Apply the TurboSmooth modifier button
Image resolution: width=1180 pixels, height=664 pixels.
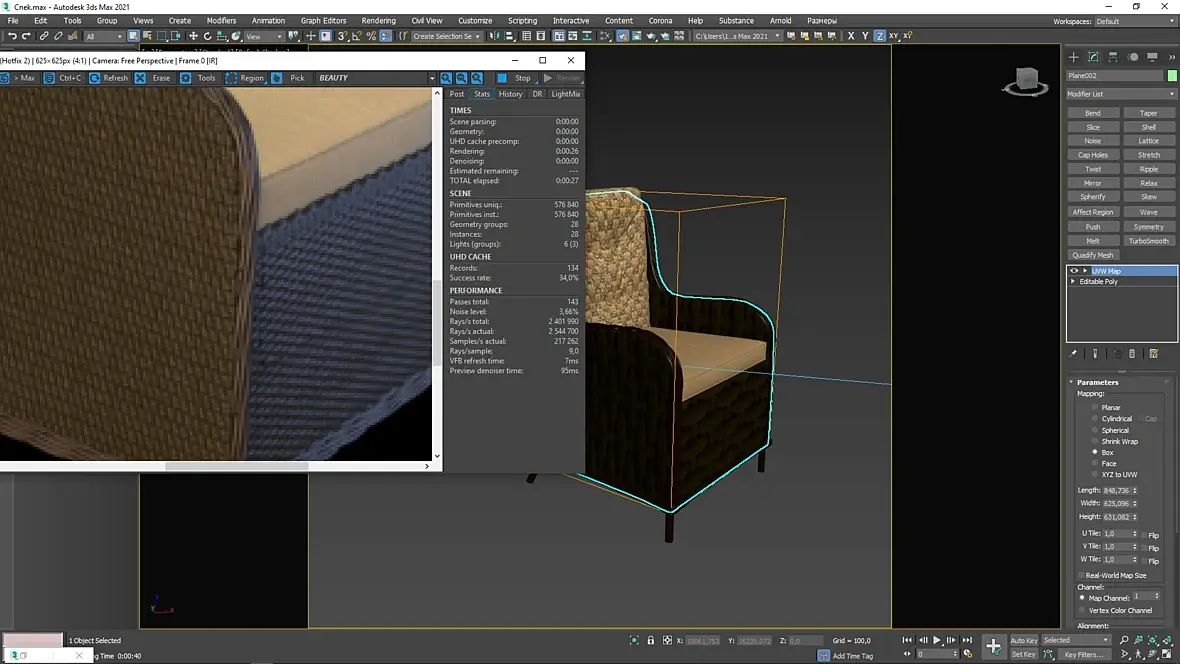[x=1148, y=241]
